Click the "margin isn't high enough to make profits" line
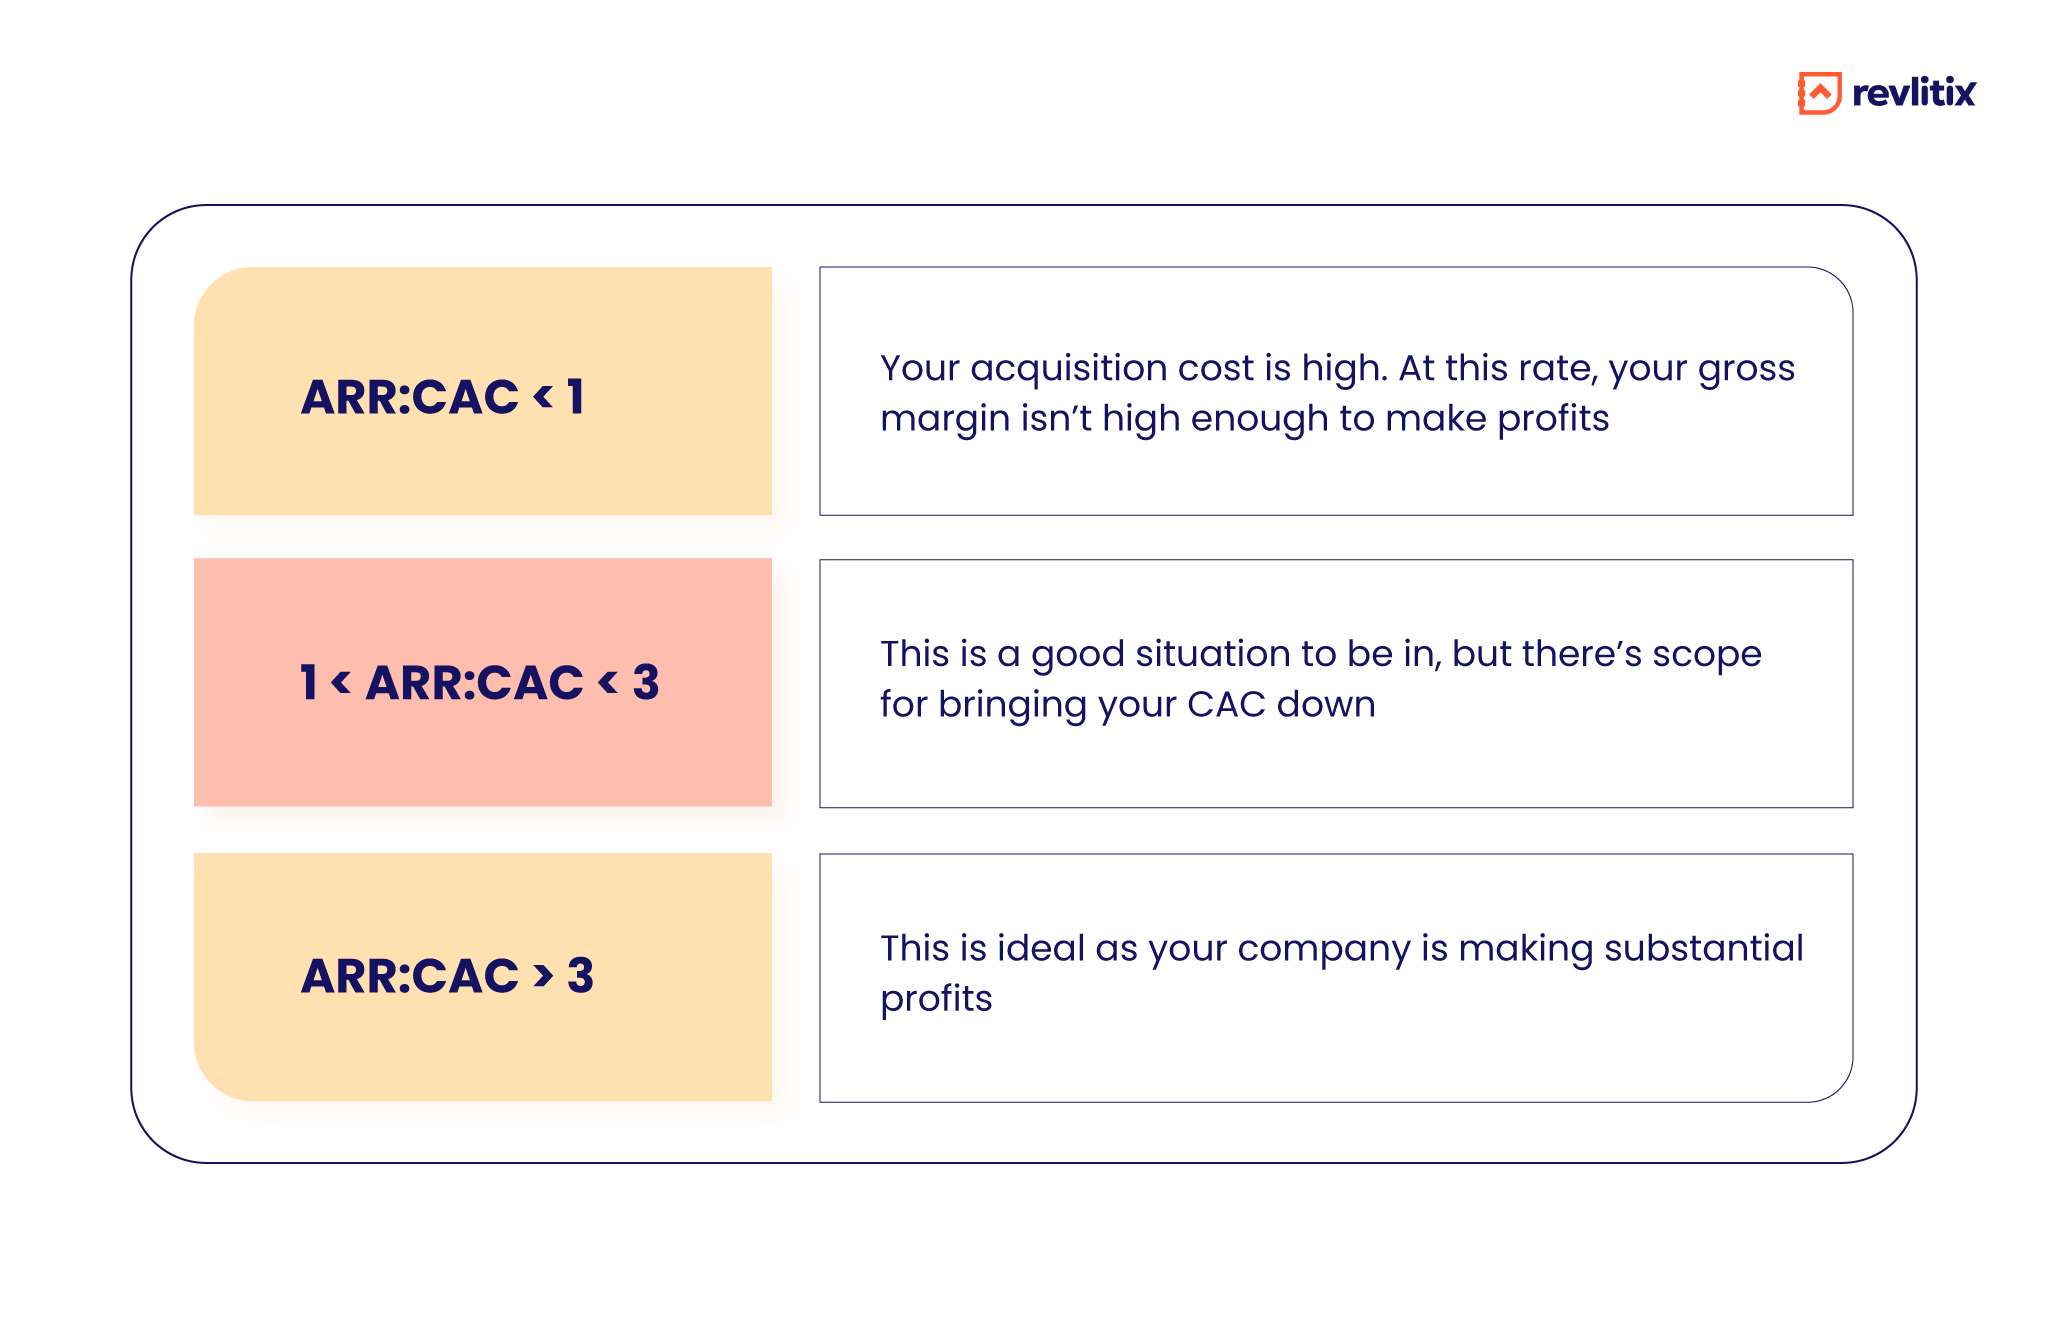This screenshot has width=2048, height=1328. tap(1244, 418)
